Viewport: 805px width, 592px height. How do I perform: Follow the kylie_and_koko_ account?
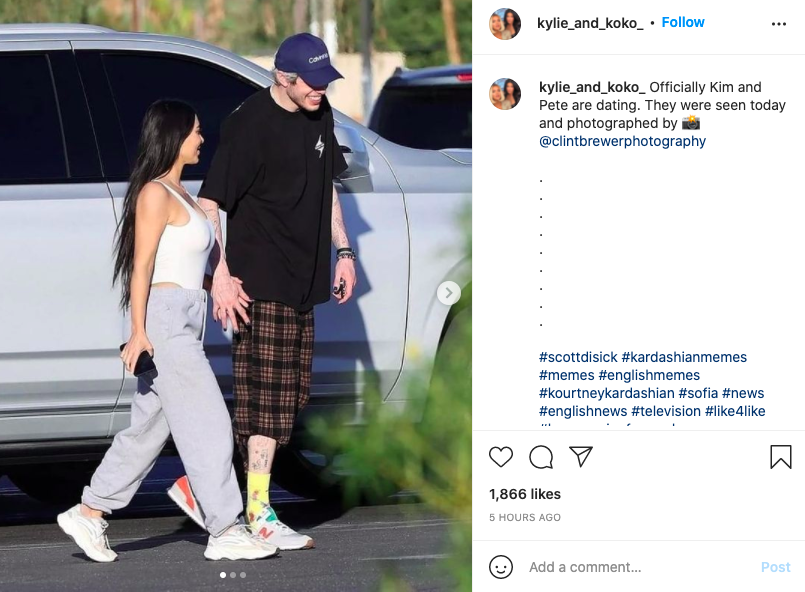(x=683, y=23)
